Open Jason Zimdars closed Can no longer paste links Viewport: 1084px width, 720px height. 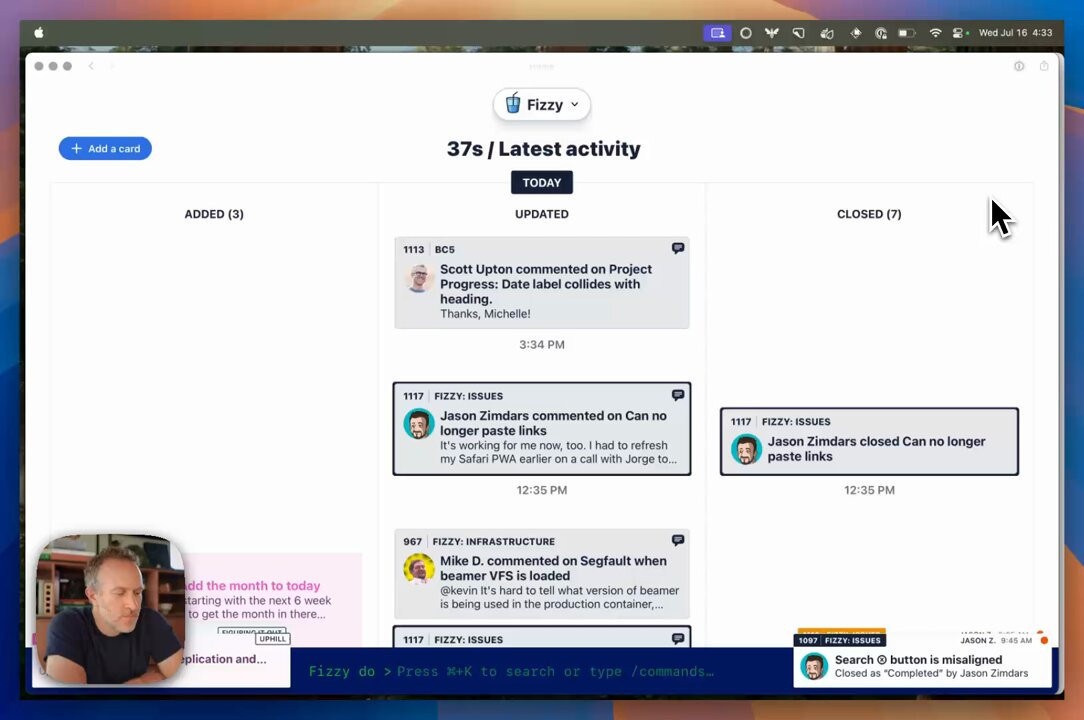869,441
